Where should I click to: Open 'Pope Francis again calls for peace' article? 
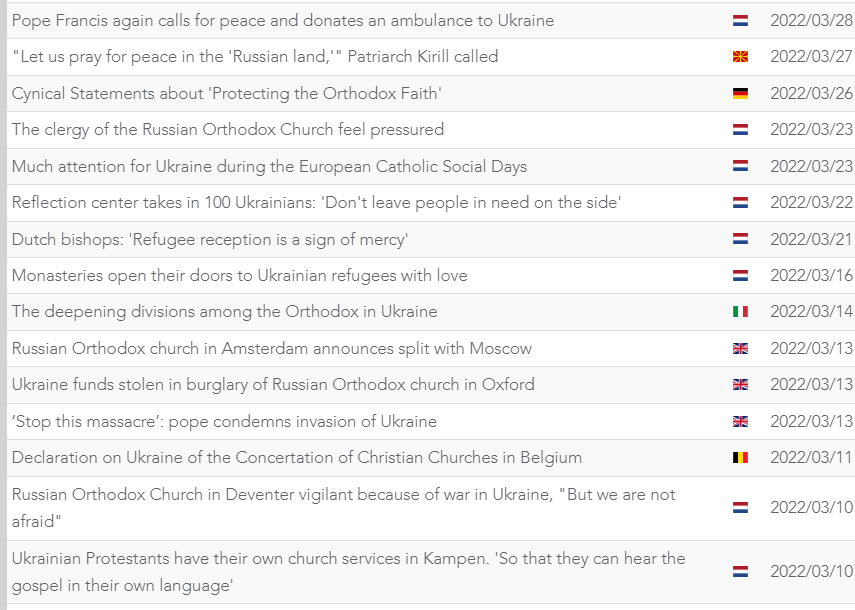(282, 21)
